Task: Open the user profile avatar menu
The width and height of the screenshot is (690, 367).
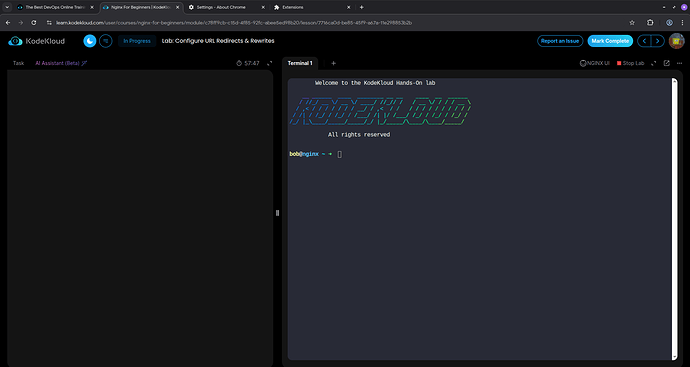Action: pyautogui.click(x=676, y=41)
